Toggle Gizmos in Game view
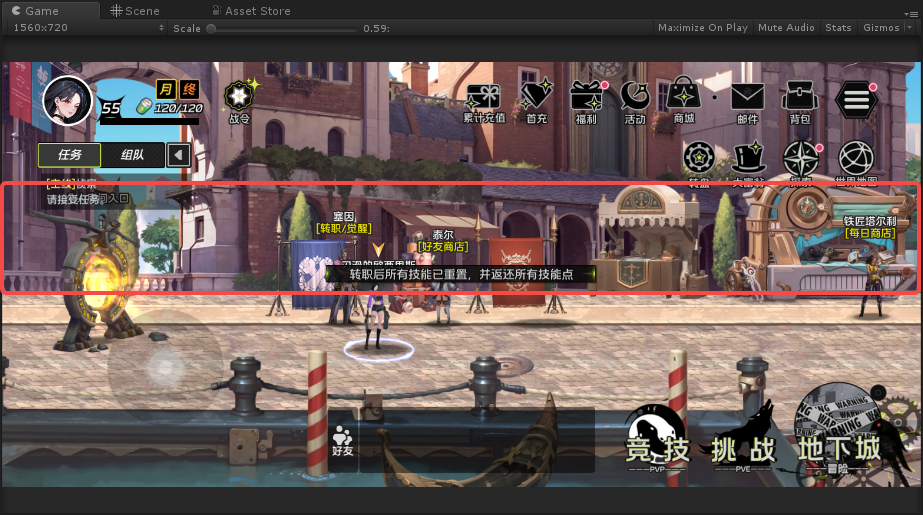Image resolution: width=923 pixels, height=515 pixels. click(881, 28)
